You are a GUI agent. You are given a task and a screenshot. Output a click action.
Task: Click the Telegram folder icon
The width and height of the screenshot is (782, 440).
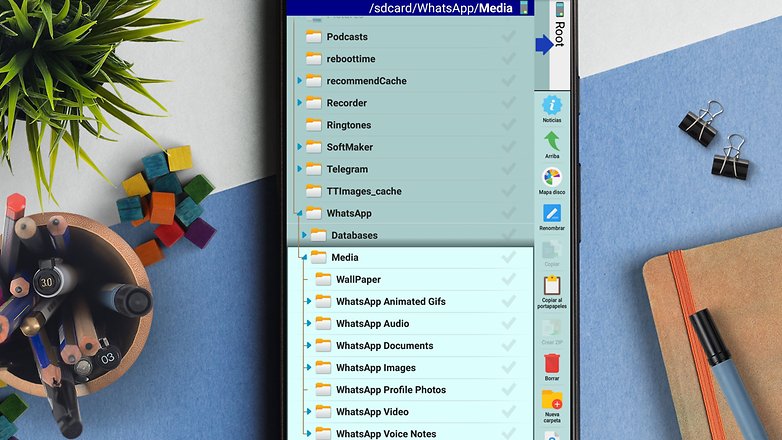click(313, 169)
